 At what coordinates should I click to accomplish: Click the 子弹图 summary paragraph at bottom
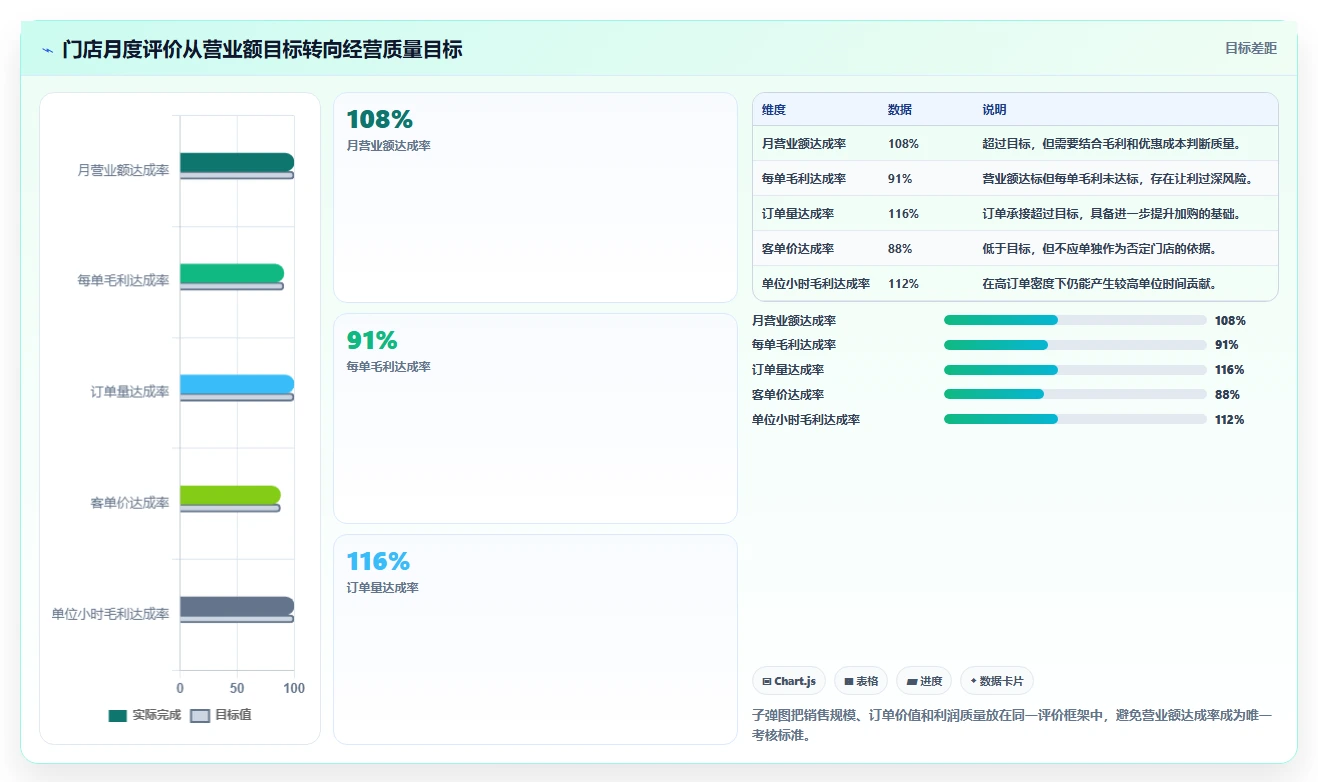(1012, 725)
